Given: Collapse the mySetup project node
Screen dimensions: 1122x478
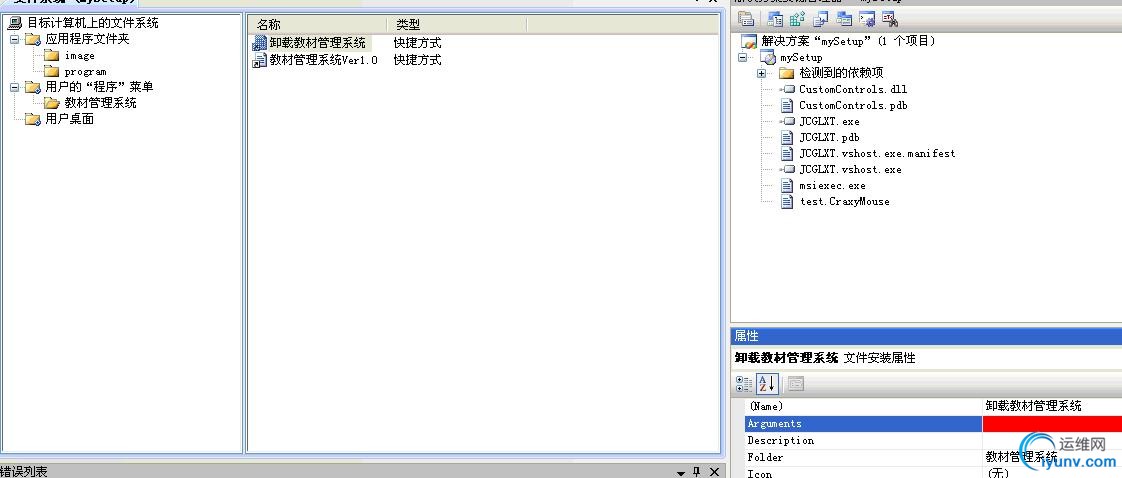Looking at the screenshot, I should (742, 57).
